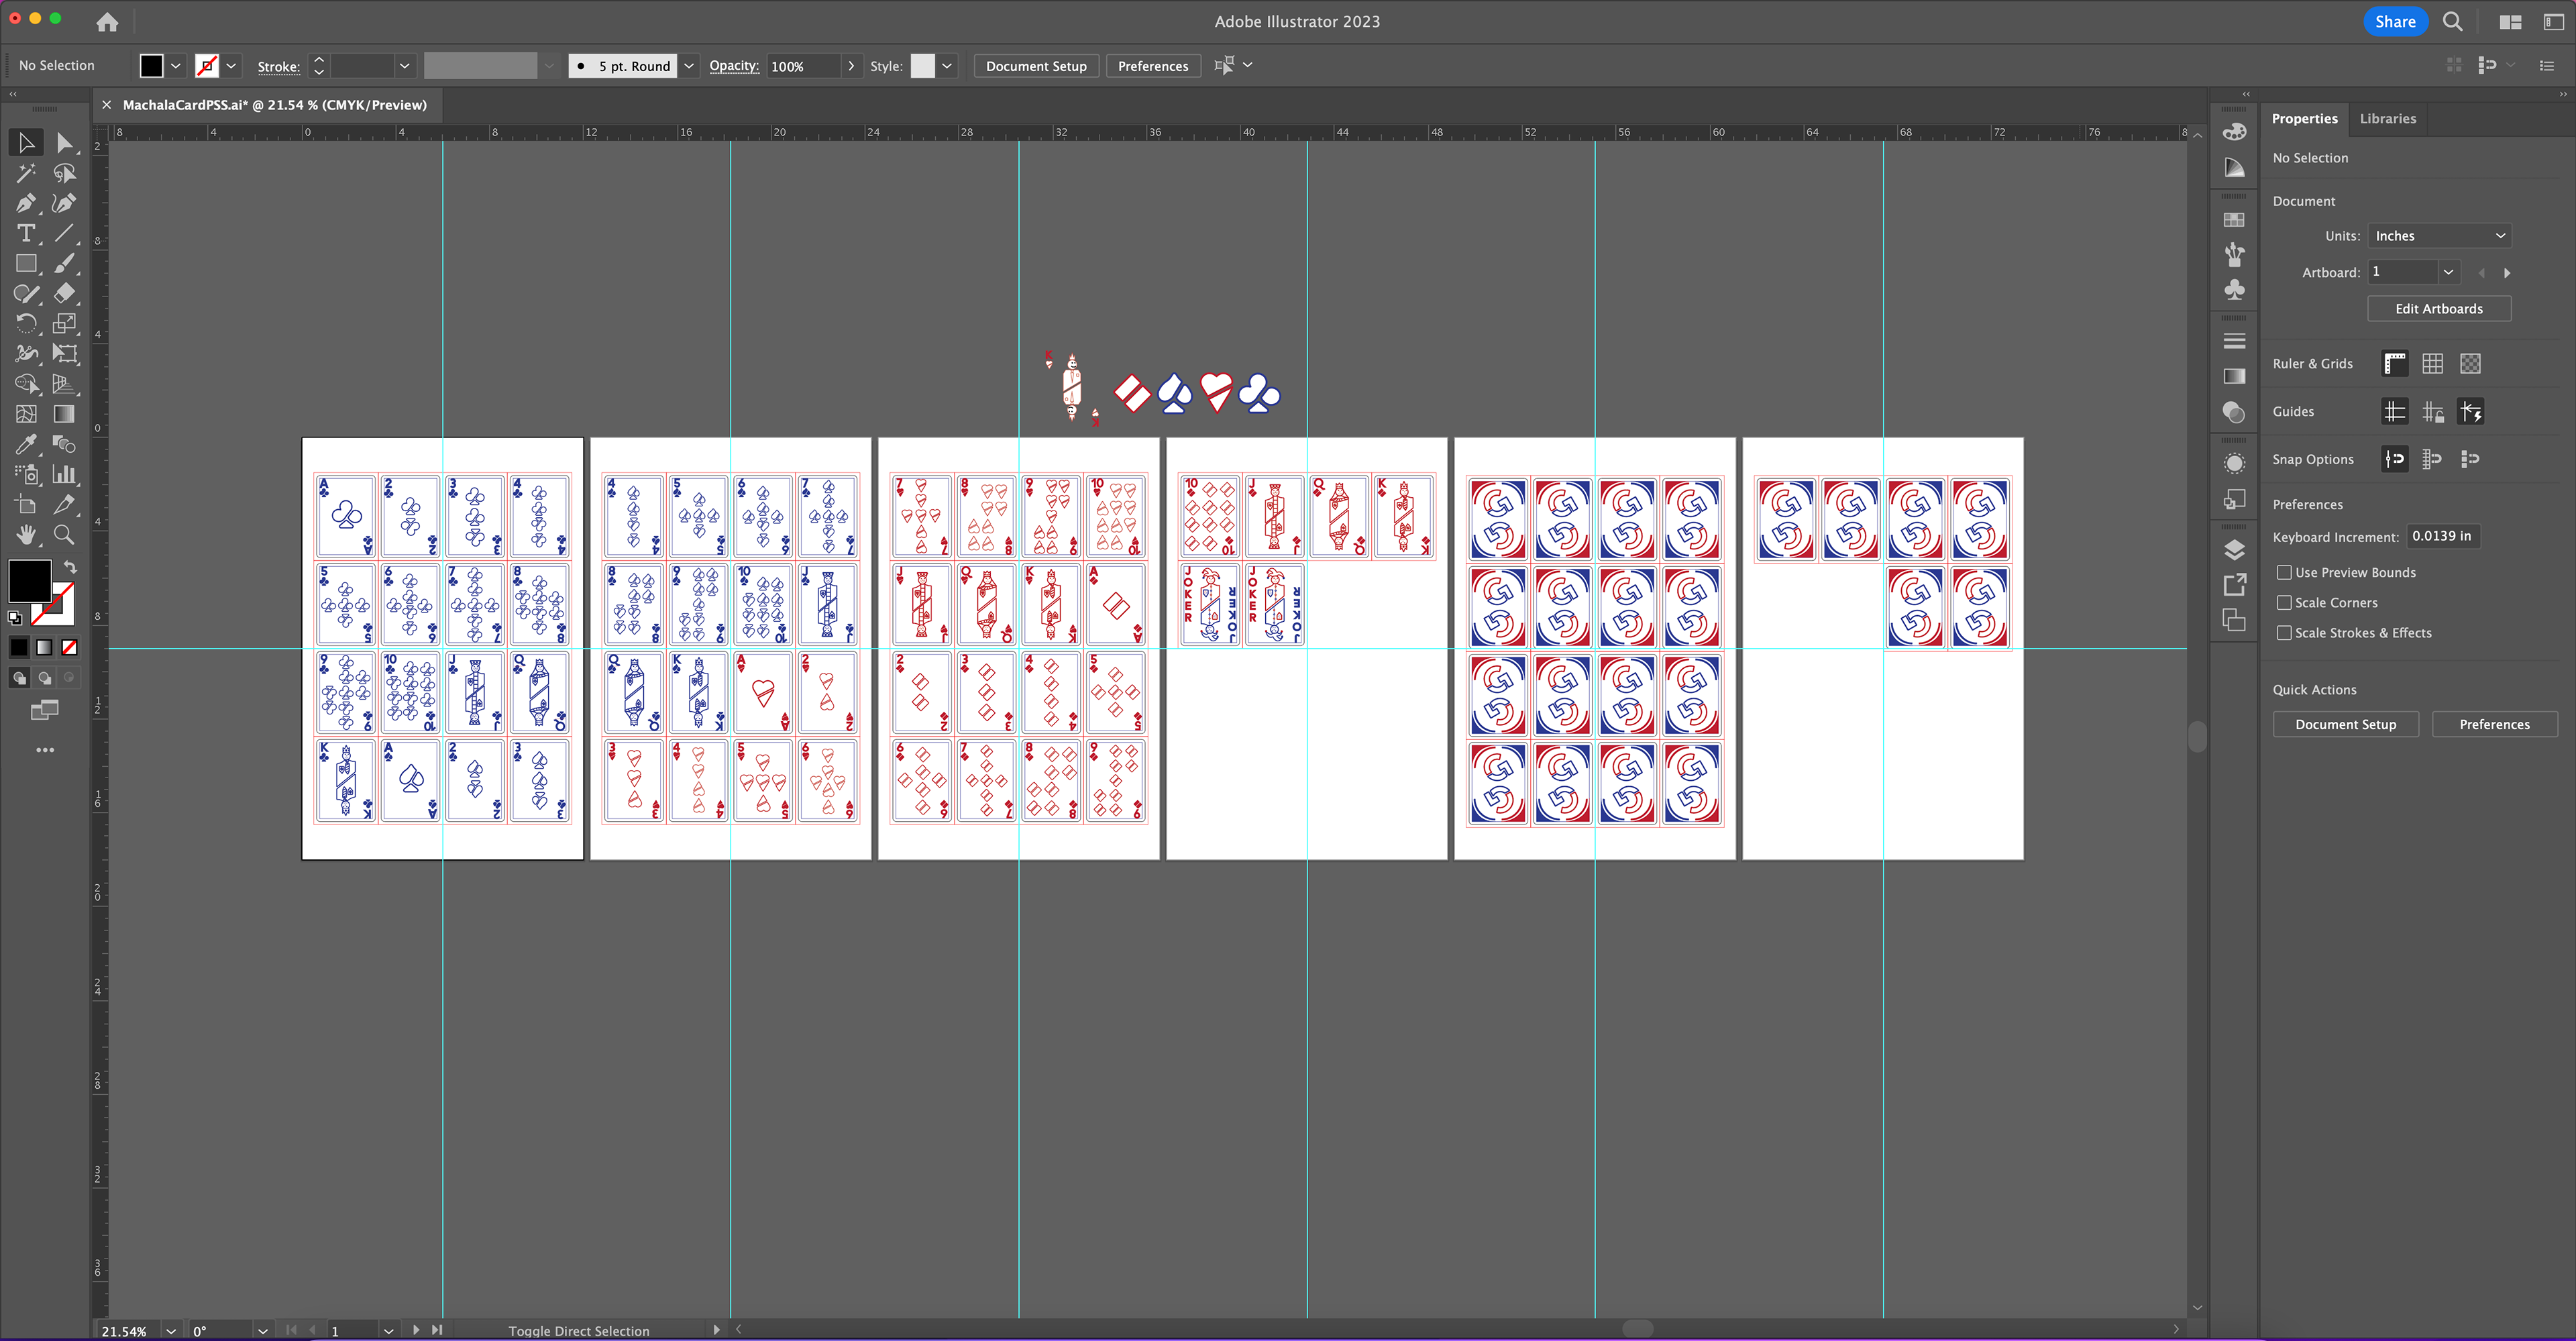Pick the Lasso tool

coord(64,173)
